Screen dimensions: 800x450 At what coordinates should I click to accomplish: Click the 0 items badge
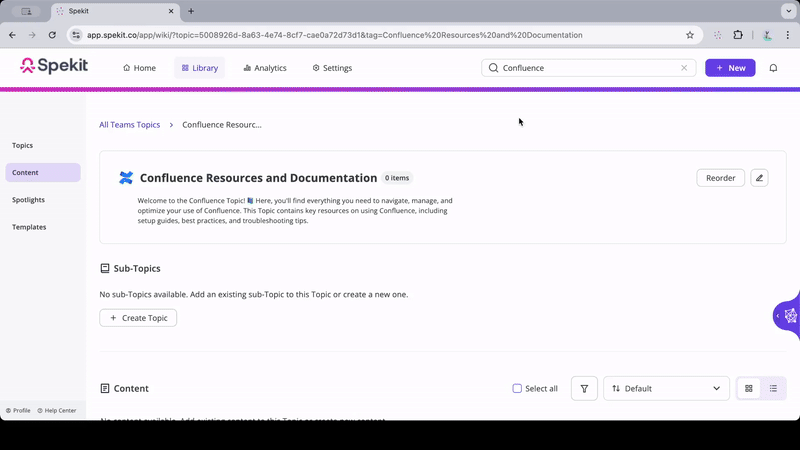coord(397,178)
